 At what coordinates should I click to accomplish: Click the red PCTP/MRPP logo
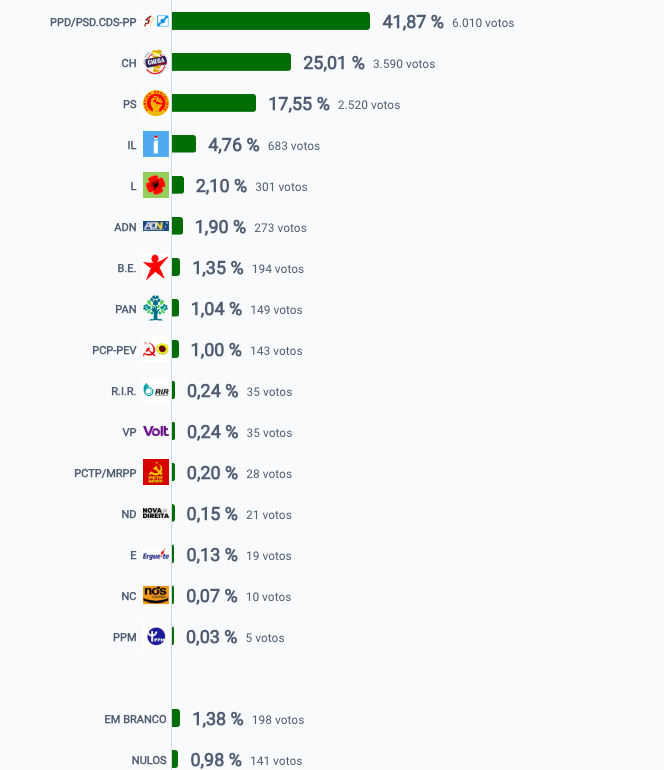(156, 472)
